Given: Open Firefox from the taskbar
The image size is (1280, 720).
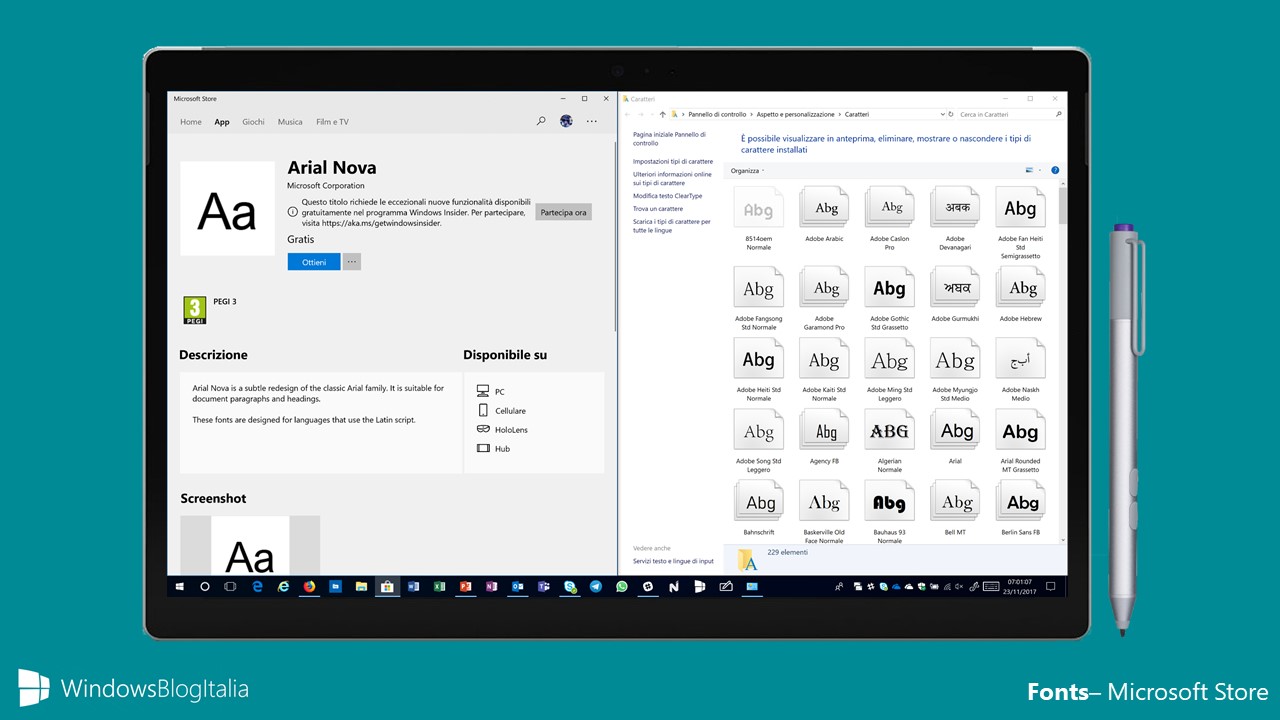Looking at the screenshot, I should (309, 587).
